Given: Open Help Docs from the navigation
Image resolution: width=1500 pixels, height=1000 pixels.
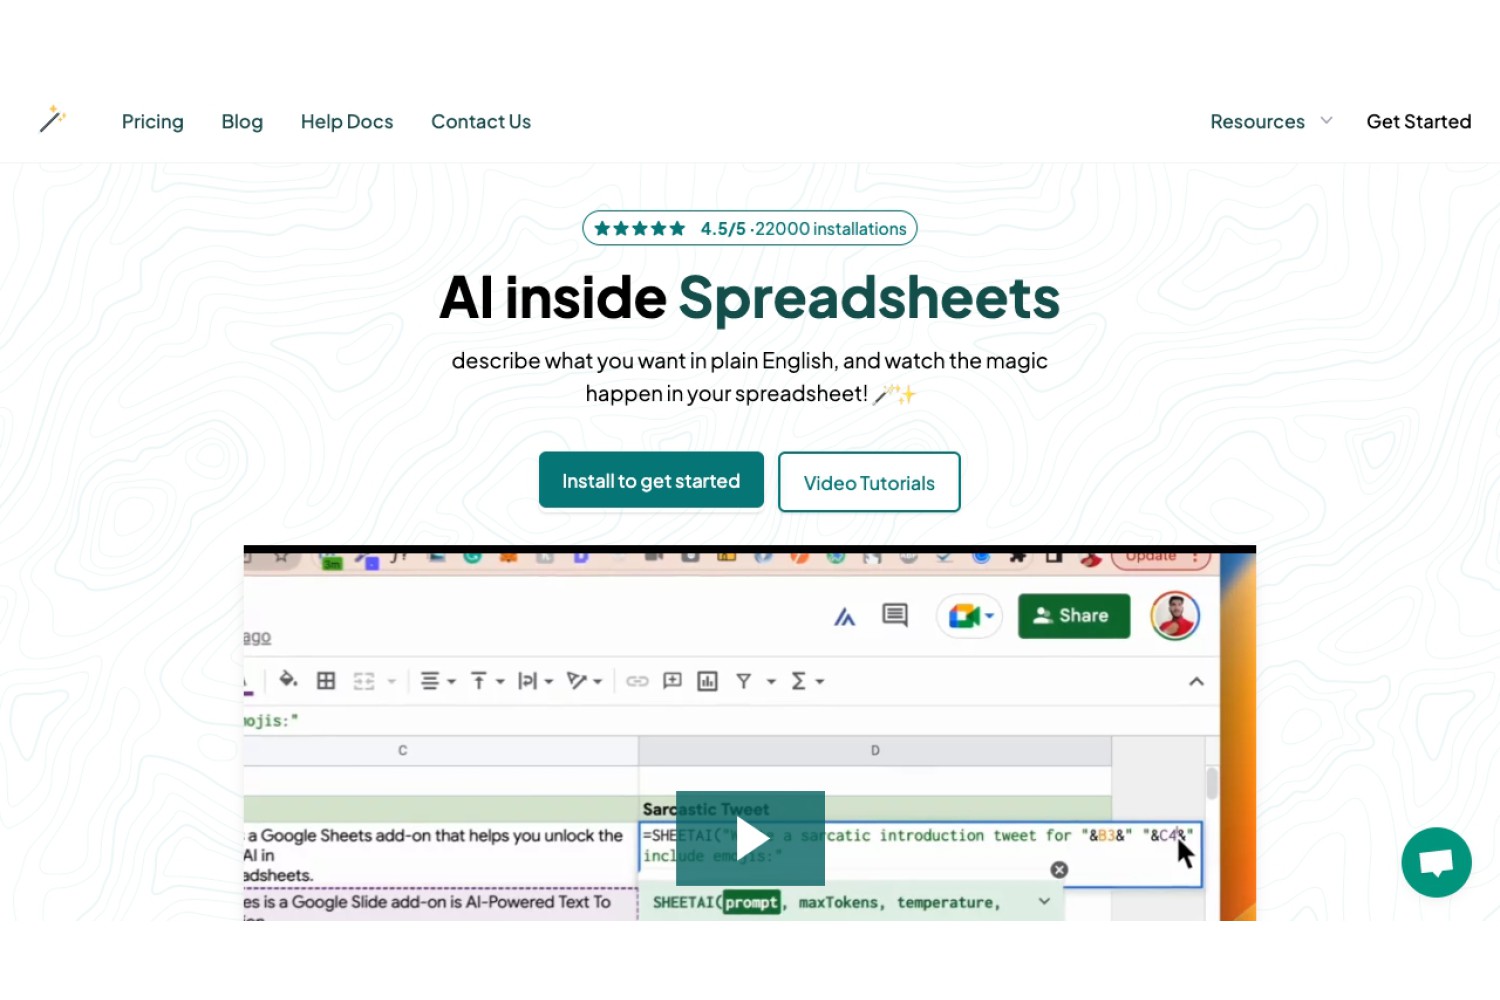Looking at the screenshot, I should point(347,122).
